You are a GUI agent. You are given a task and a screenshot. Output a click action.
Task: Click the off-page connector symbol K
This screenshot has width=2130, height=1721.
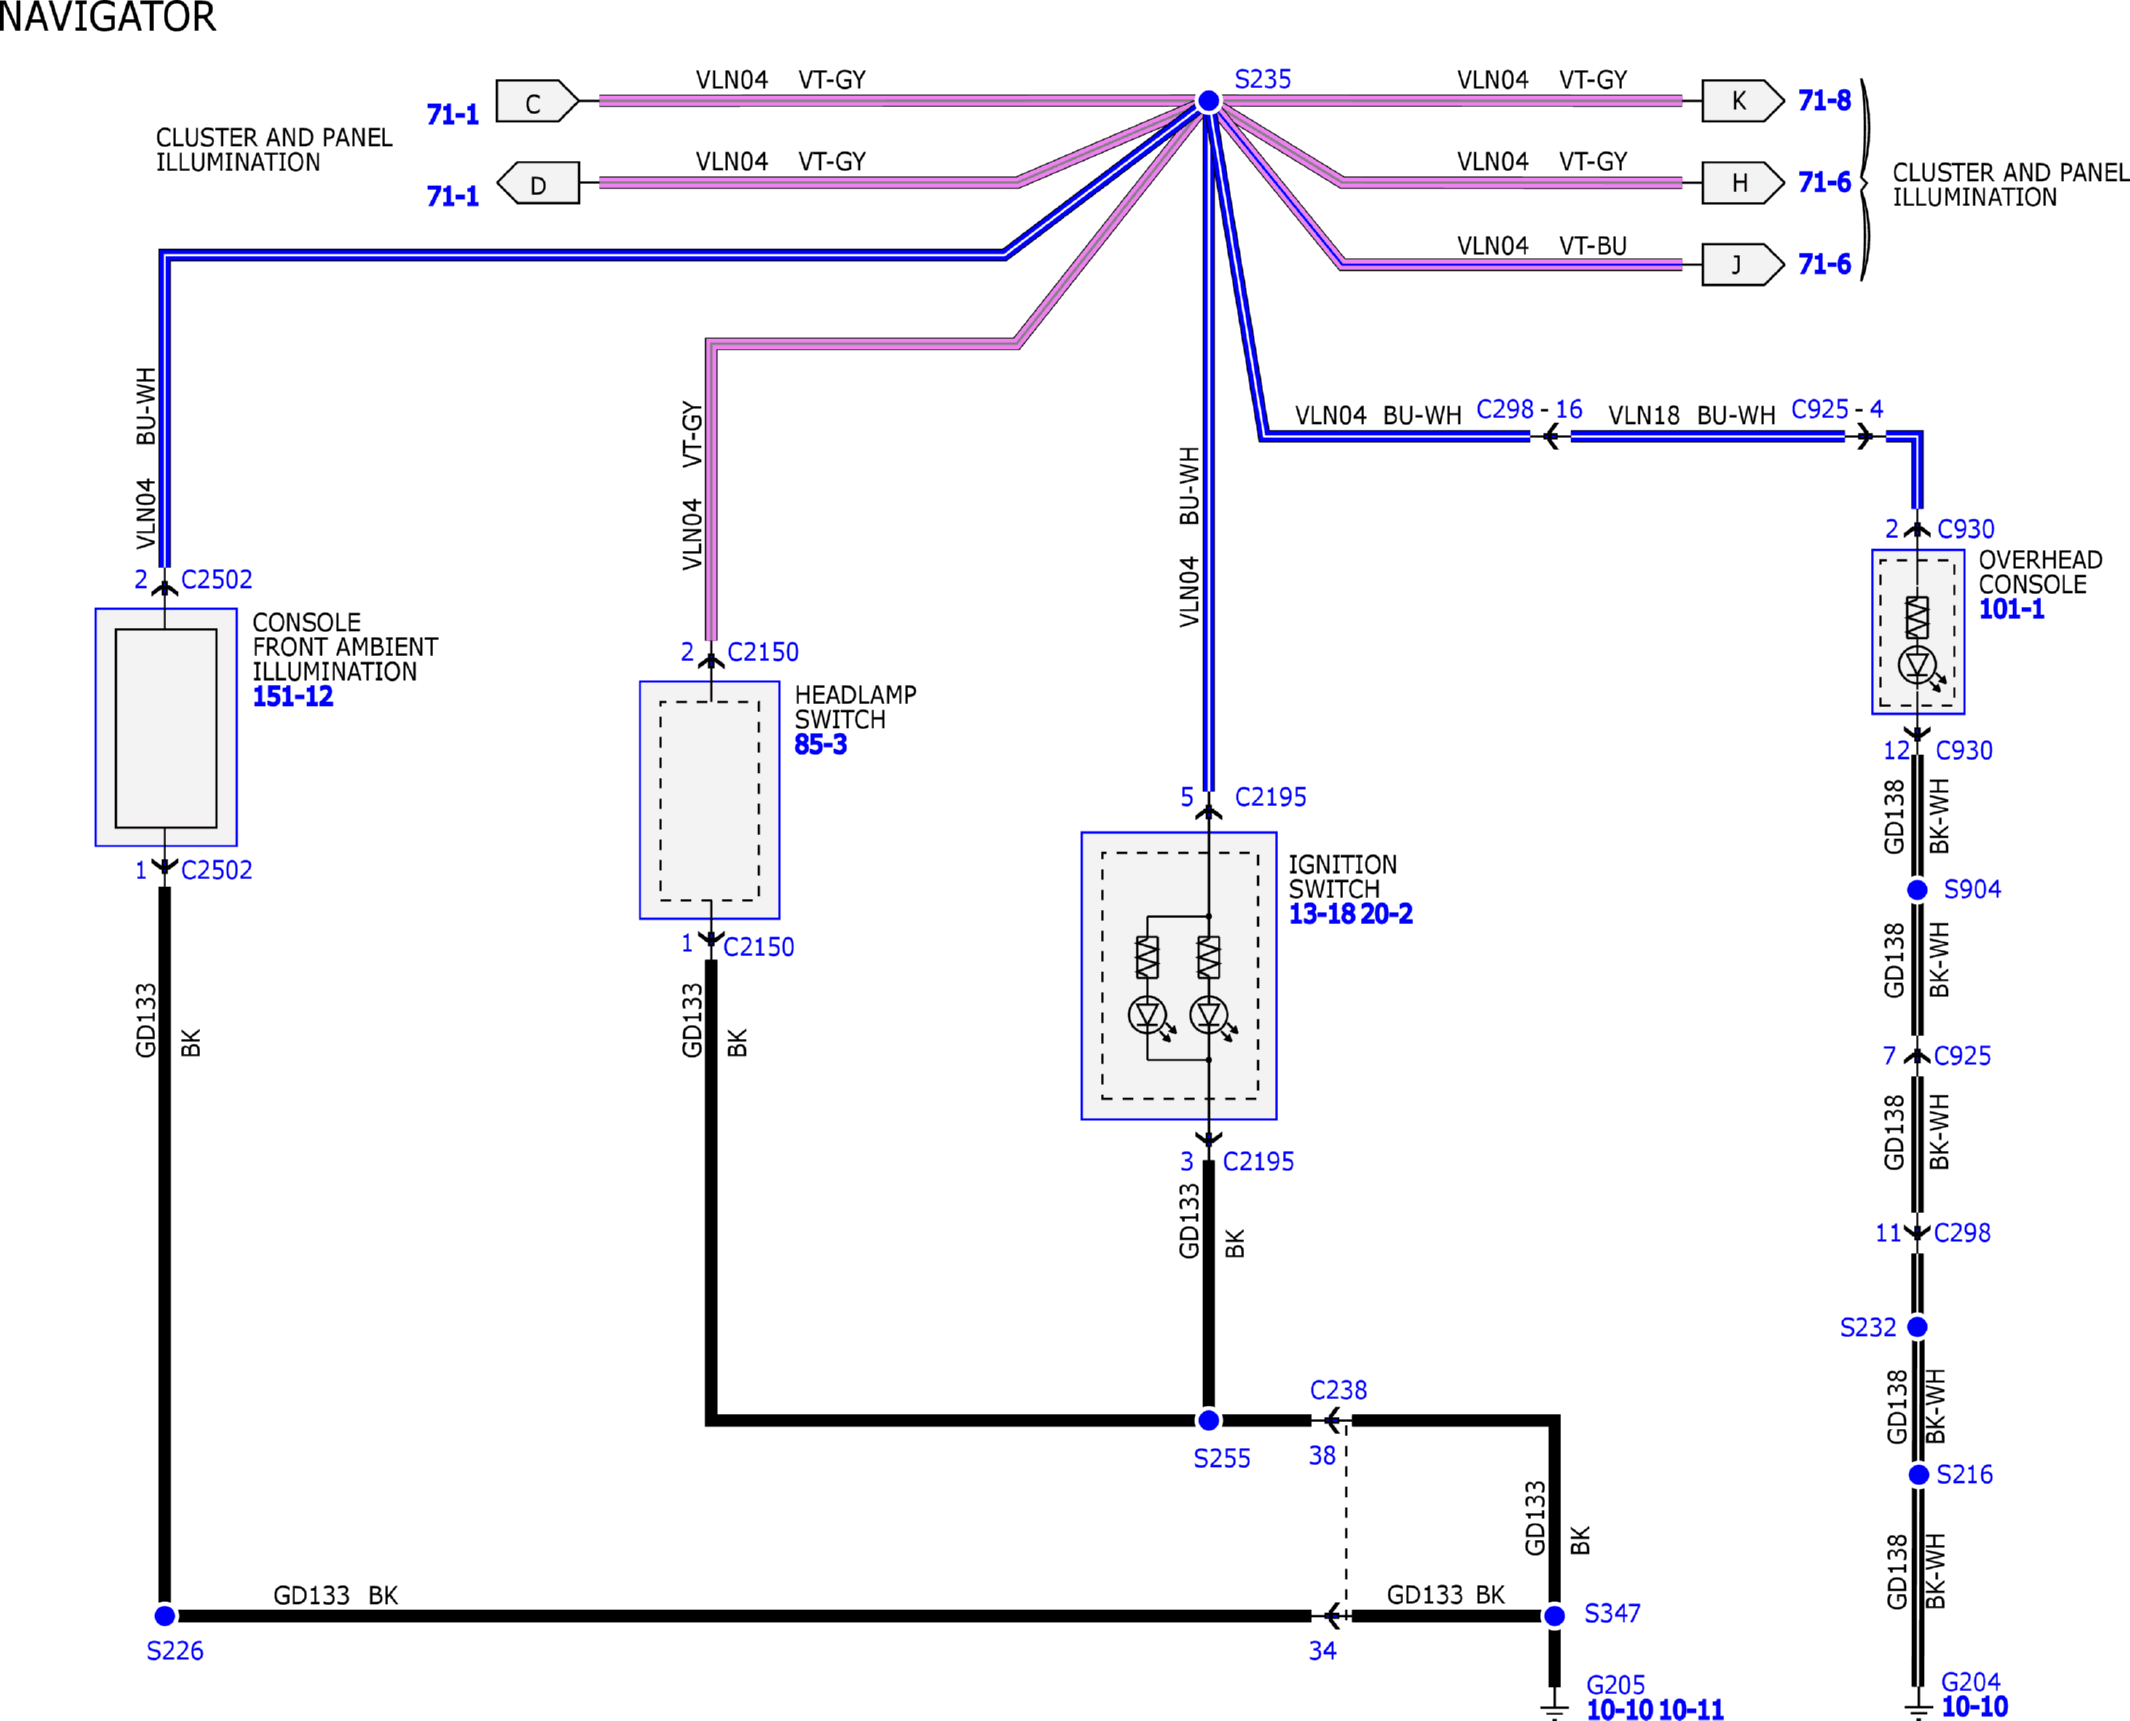(x=1743, y=101)
